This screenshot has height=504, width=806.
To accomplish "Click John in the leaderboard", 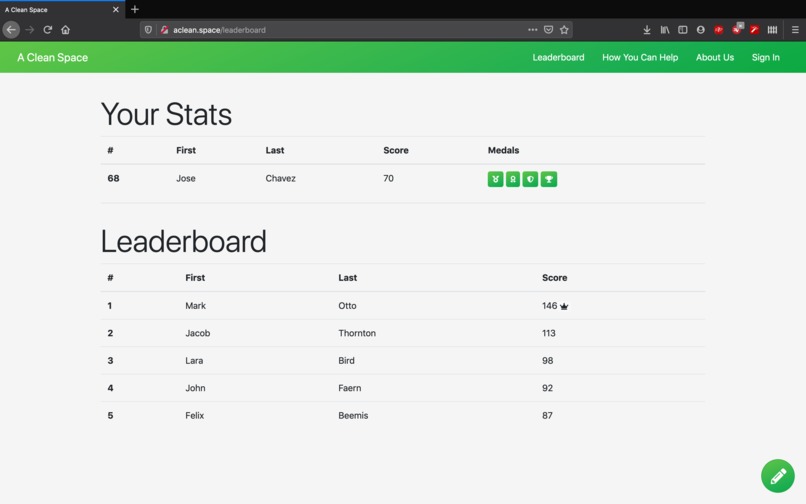I will coord(195,388).
